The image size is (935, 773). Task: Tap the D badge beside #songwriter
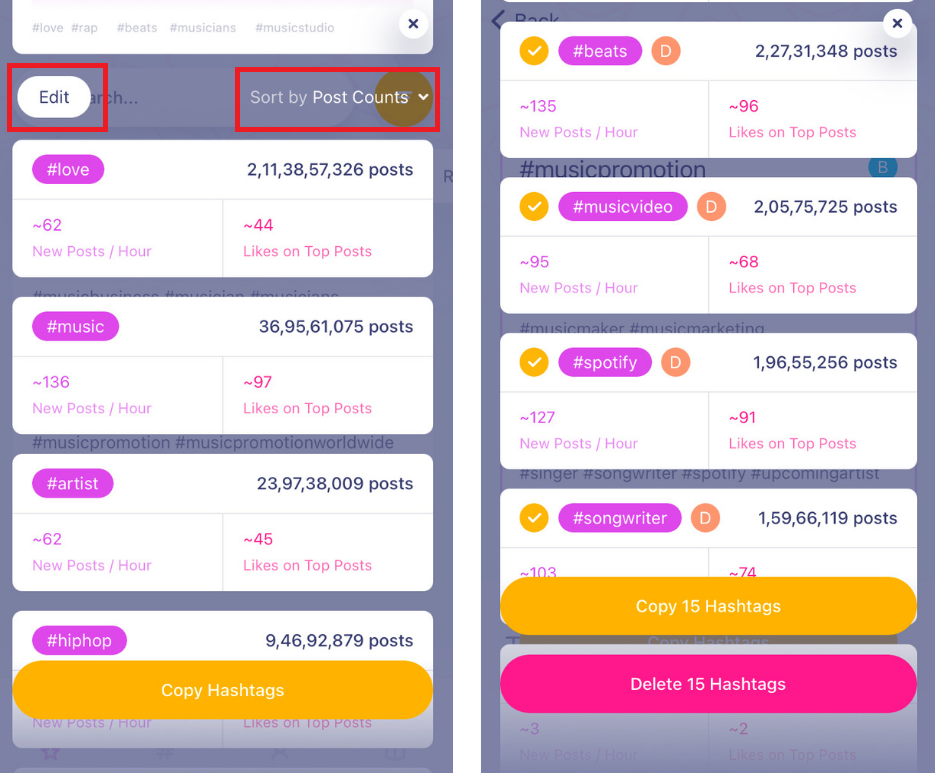click(x=705, y=518)
